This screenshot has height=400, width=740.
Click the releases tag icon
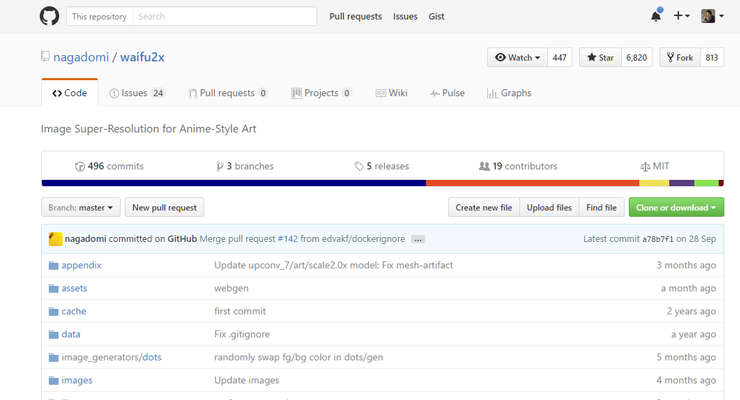click(359, 166)
